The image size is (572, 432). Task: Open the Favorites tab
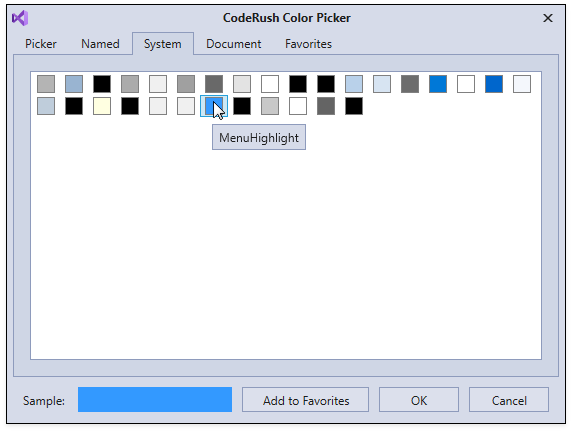pos(308,44)
